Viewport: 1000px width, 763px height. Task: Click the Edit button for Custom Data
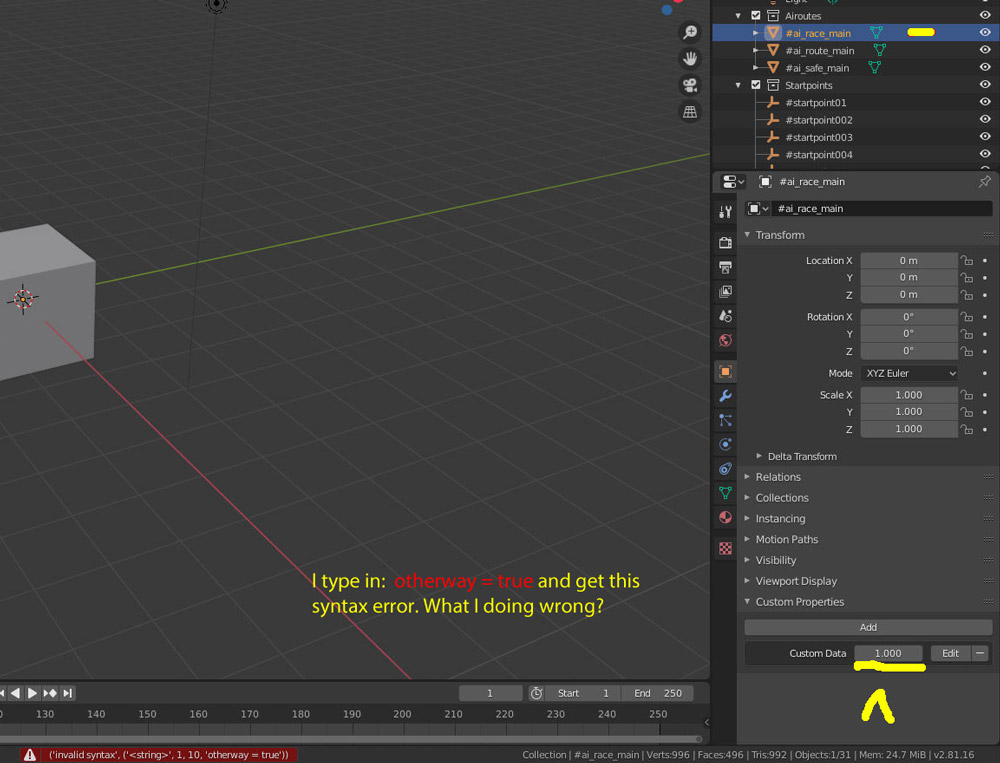950,653
